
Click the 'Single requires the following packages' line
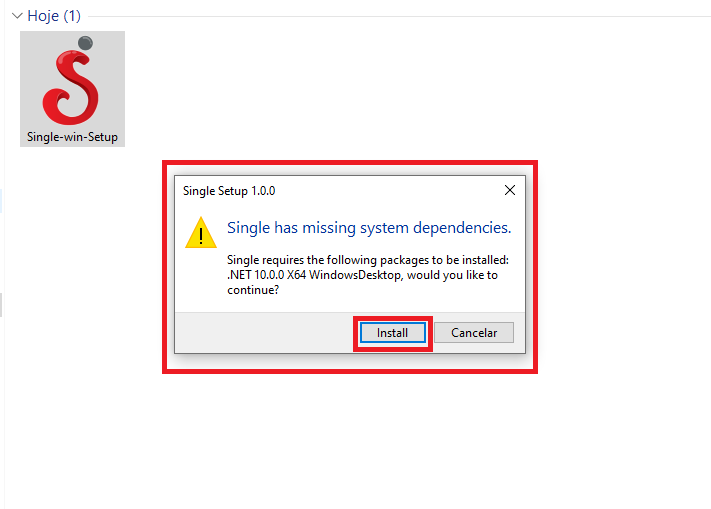[368, 260]
